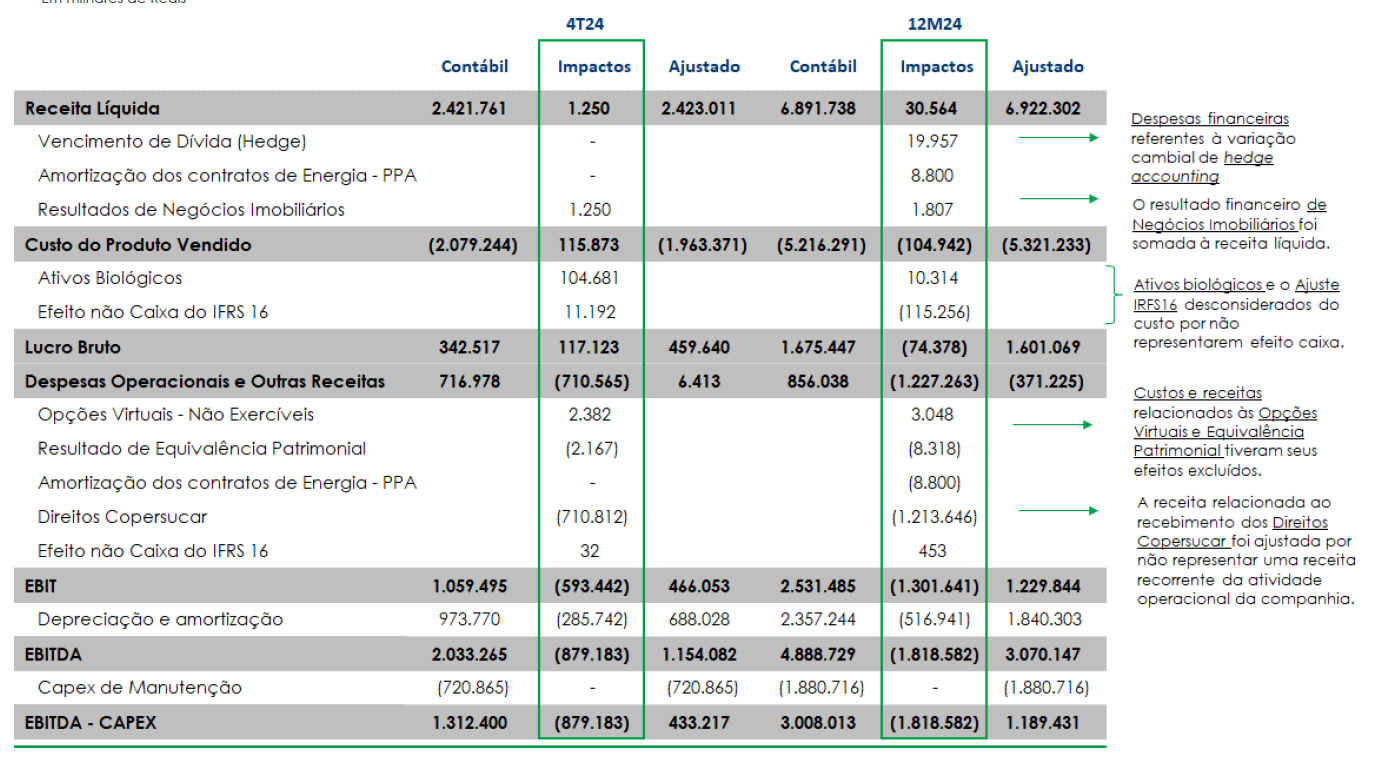Select the adjusted revenue value 2.423.011
The image size is (1379, 766).
coord(699,108)
